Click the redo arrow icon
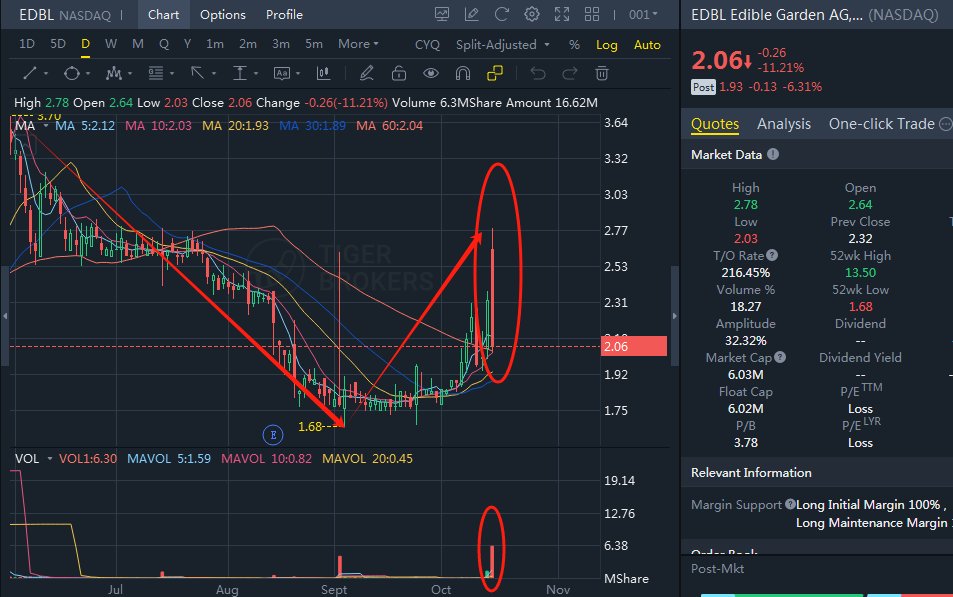Viewport: 953px width, 597px height. [x=569, y=74]
